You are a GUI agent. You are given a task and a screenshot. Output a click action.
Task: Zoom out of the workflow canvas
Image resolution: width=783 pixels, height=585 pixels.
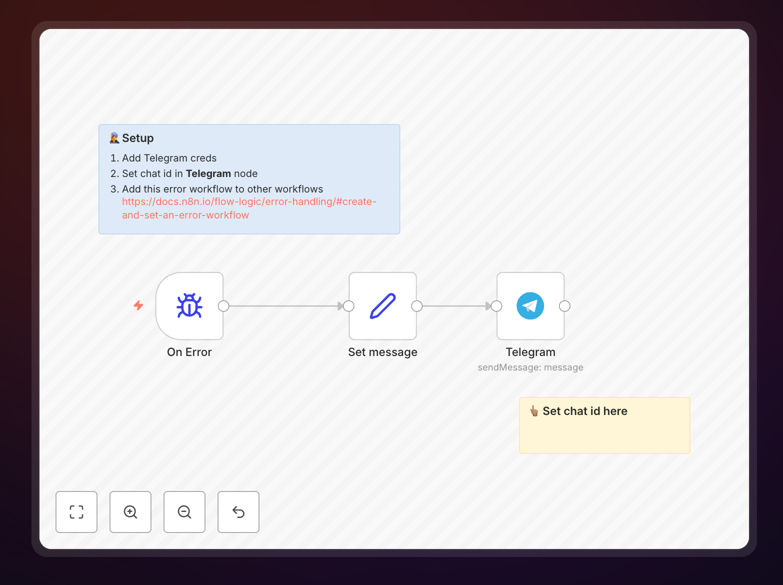pyautogui.click(x=184, y=512)
